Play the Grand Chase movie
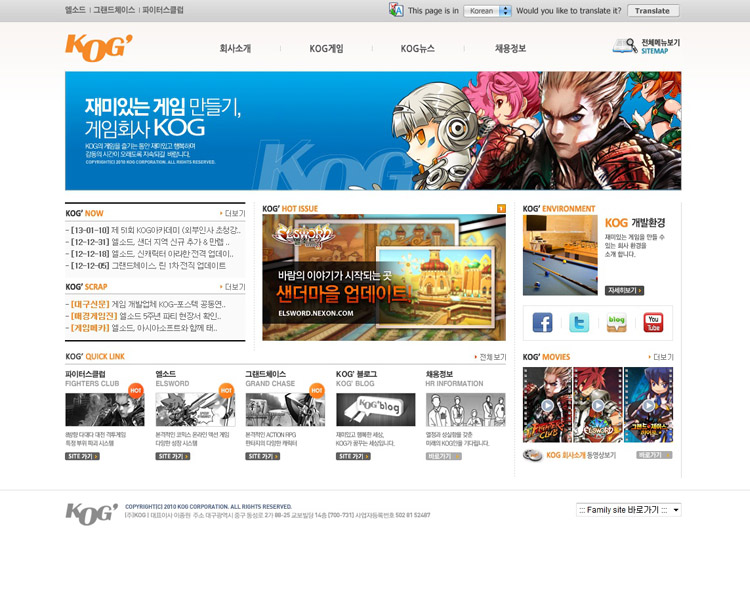 649,405
